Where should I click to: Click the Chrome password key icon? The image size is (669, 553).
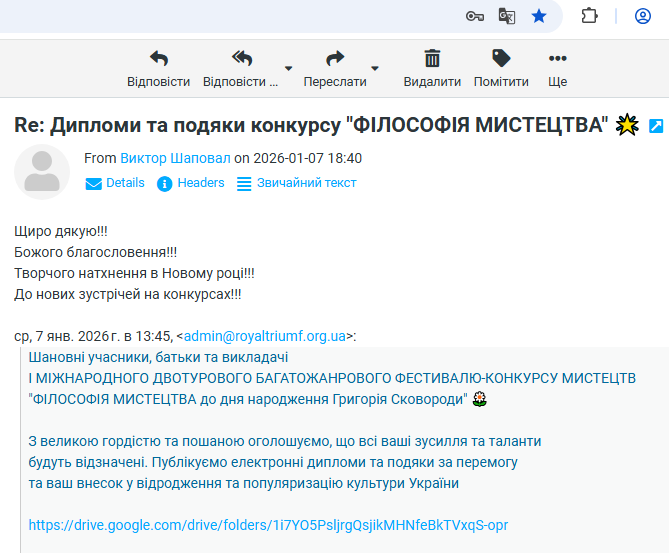[x=476, y=16]
